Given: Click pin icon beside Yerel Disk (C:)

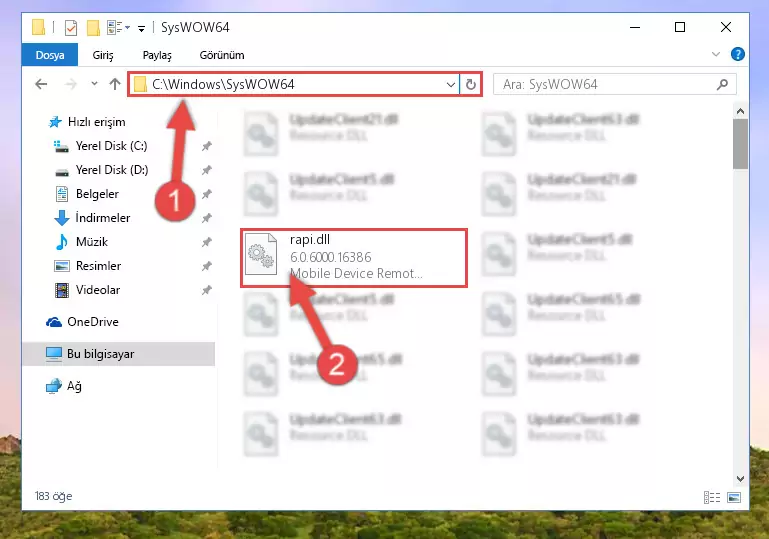Looking at the screenshot, I should coord(206,146).
